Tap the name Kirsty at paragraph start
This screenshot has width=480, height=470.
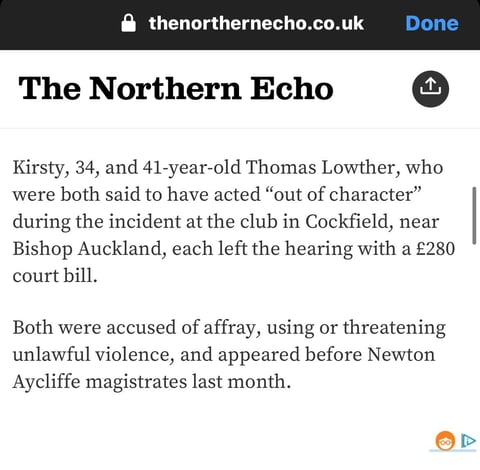tap(41, 167)
